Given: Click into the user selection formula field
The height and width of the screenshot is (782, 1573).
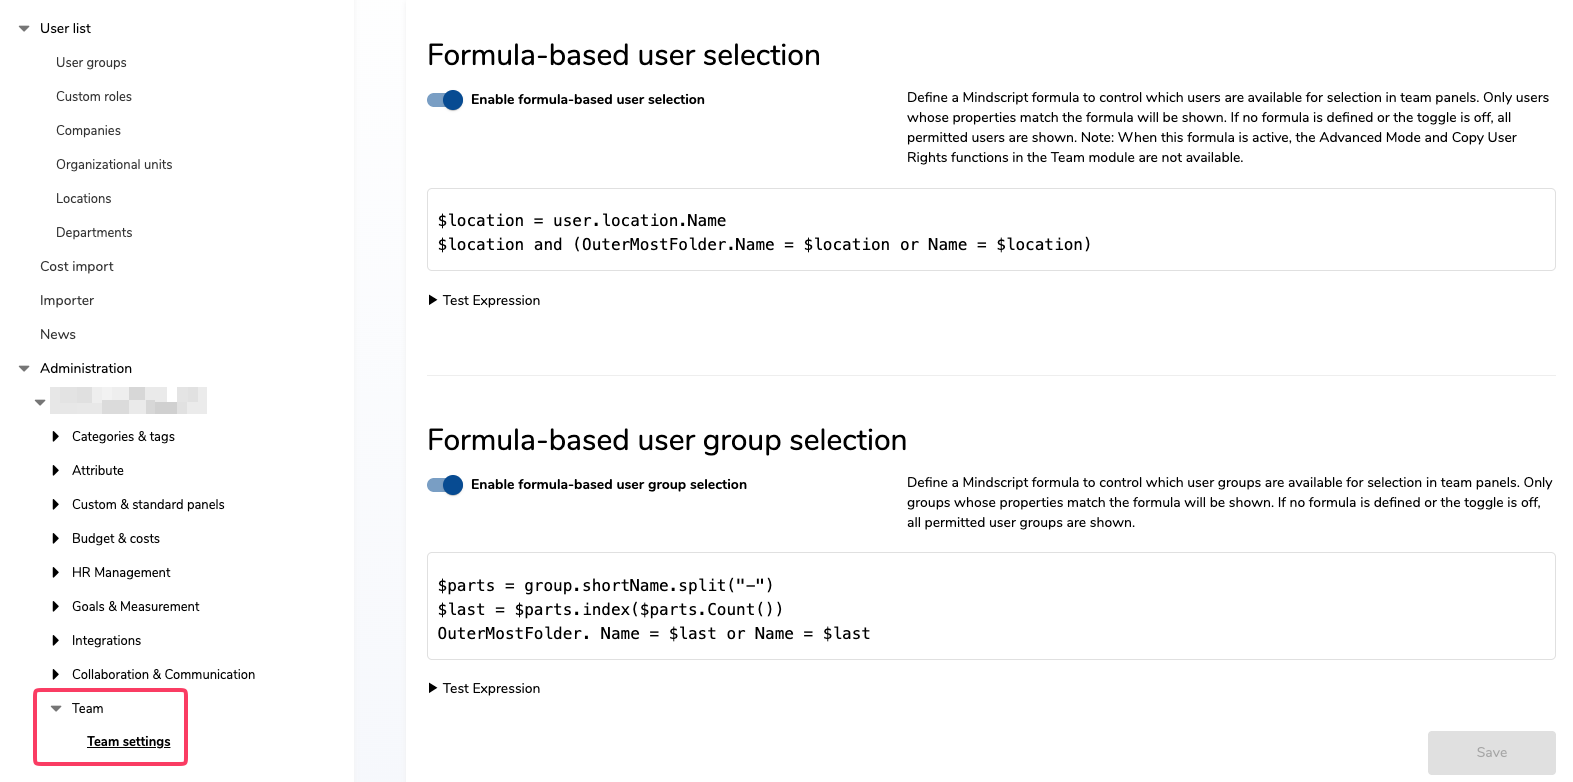Looking at the screenshot, I should [x=991, y=230].
